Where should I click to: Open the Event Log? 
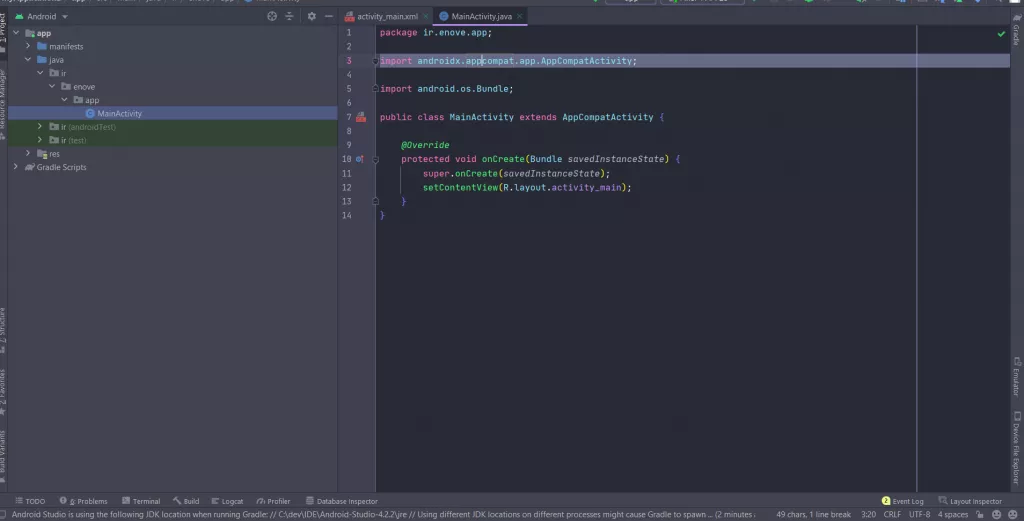903,501
